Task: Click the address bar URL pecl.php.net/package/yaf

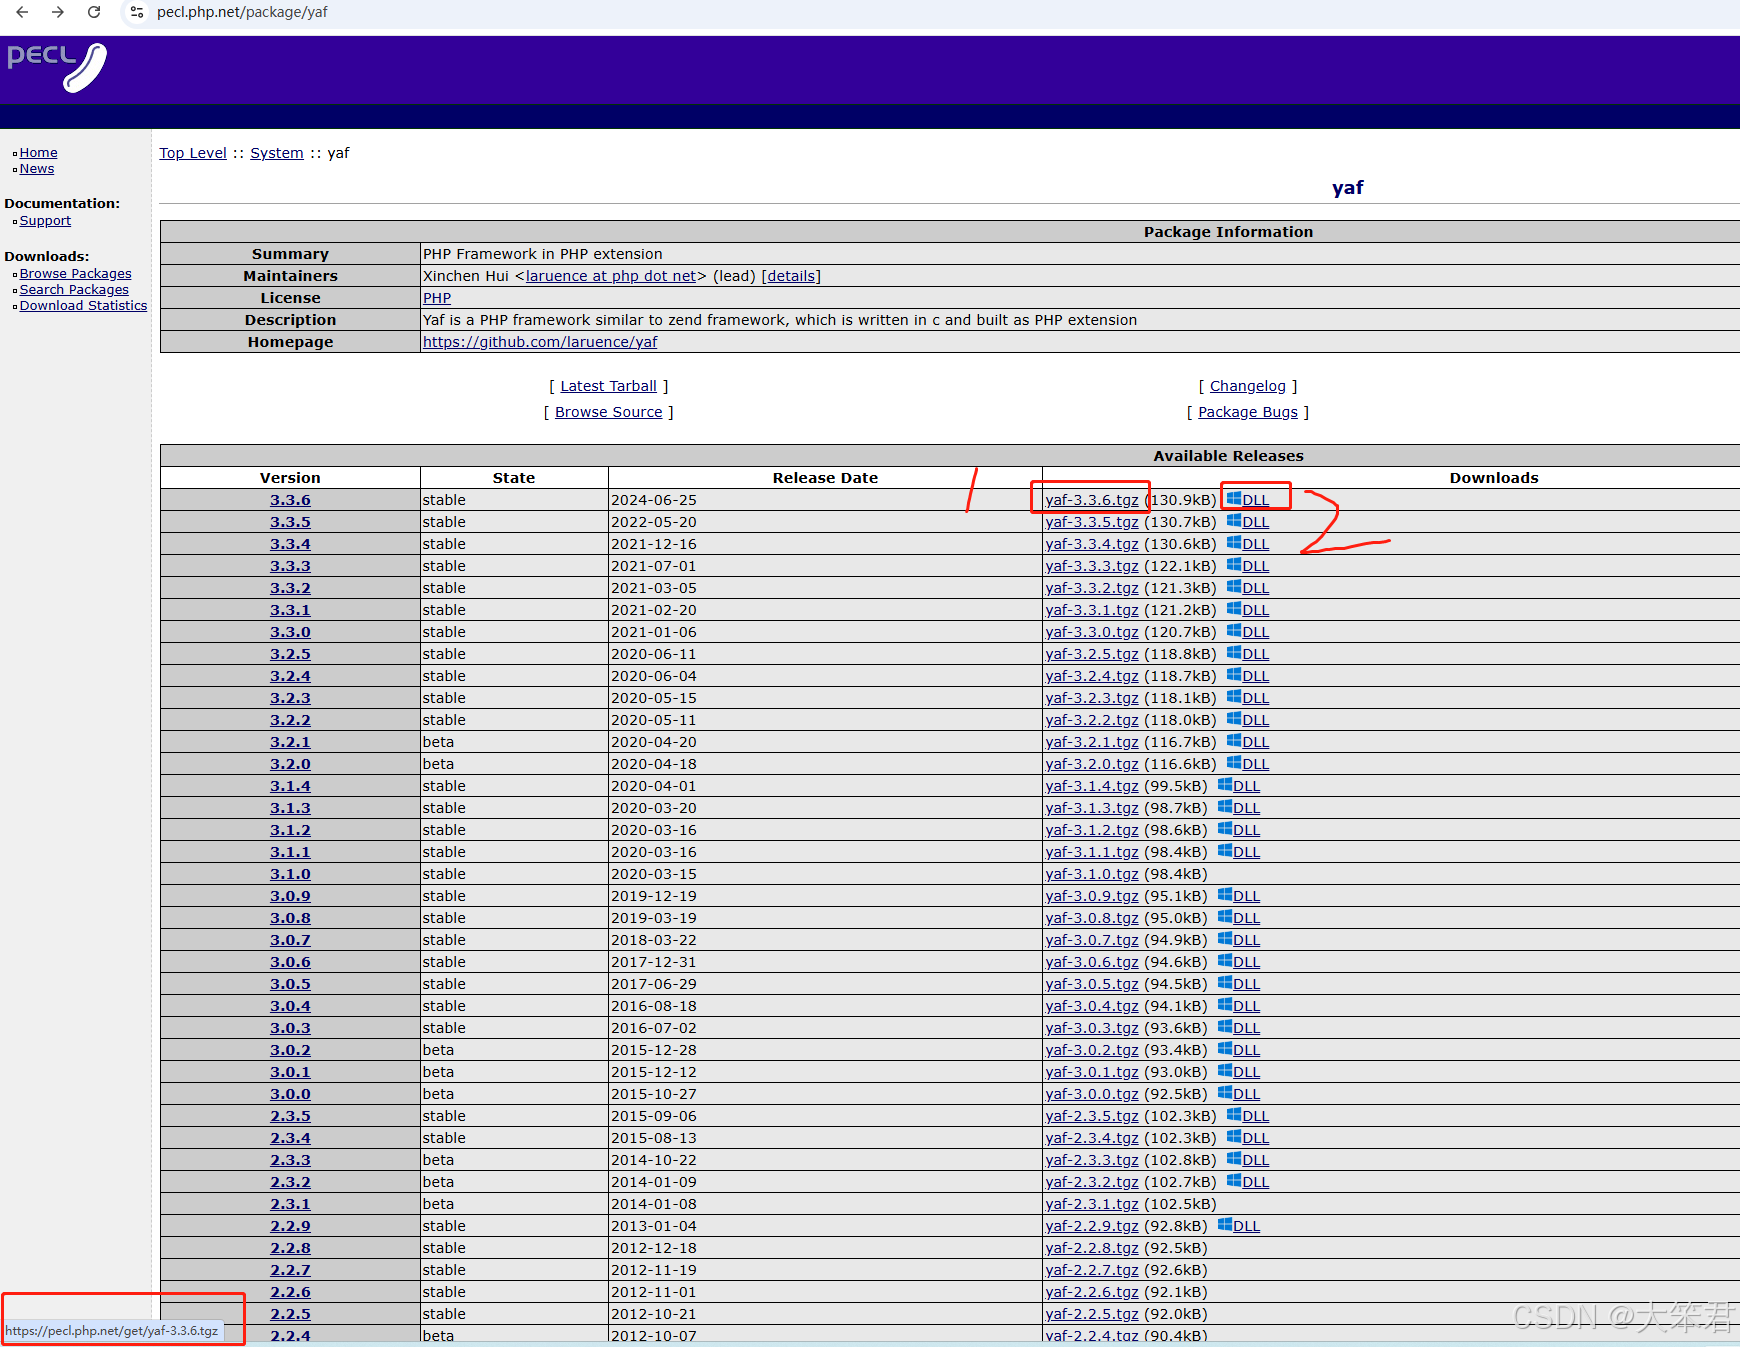Action: tap(242, 12)
